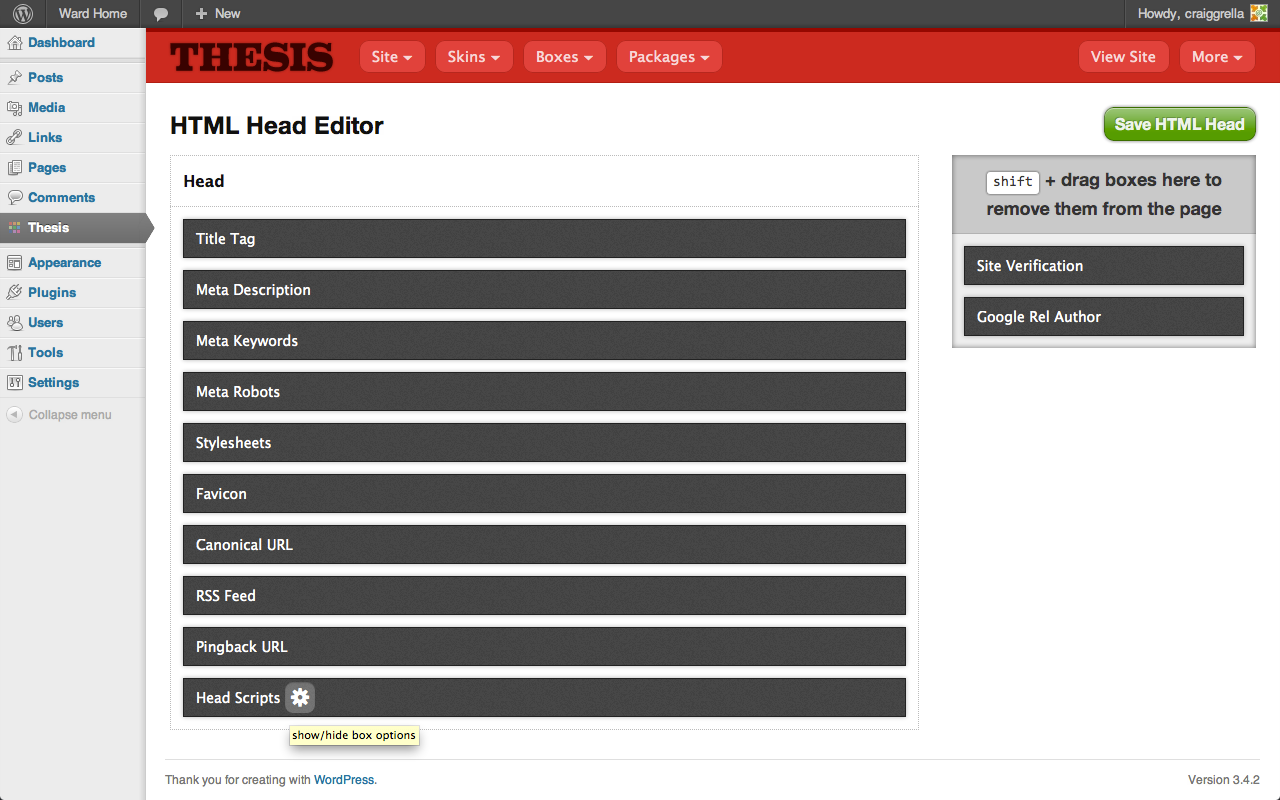
Task: Click the Users icon in sidebar
Action: (14, 323)
